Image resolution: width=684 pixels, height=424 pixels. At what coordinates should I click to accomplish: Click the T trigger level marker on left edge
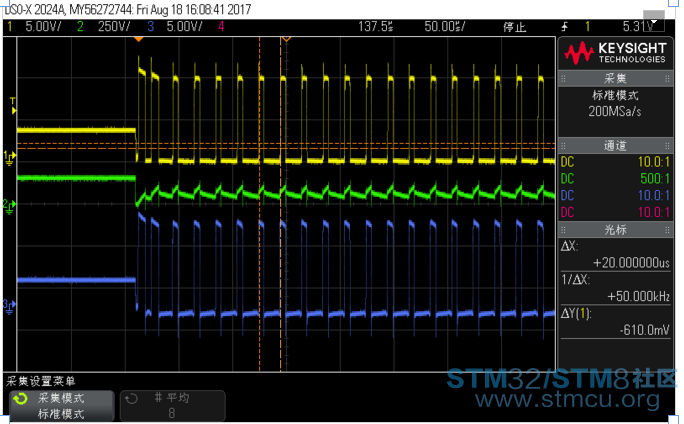pos(13,106)
